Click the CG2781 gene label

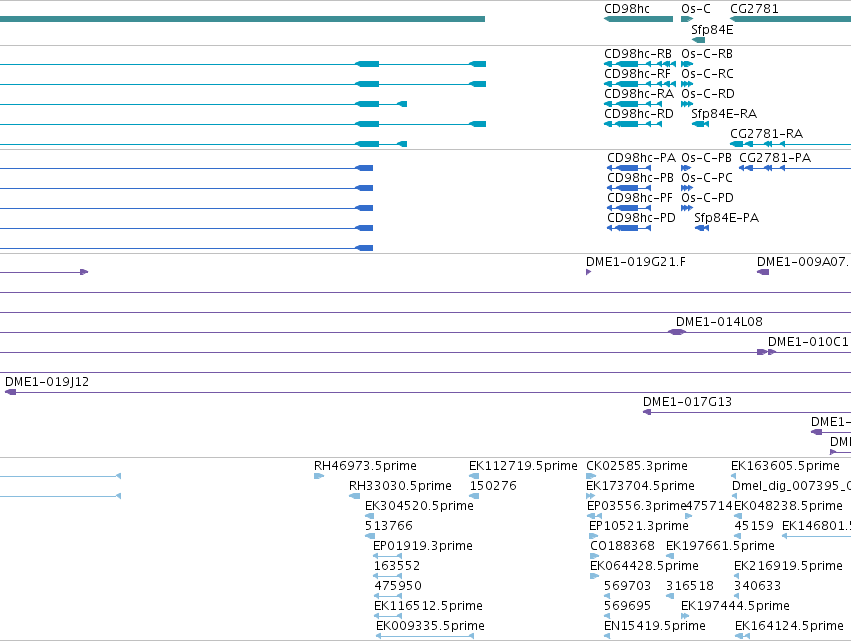754,9
